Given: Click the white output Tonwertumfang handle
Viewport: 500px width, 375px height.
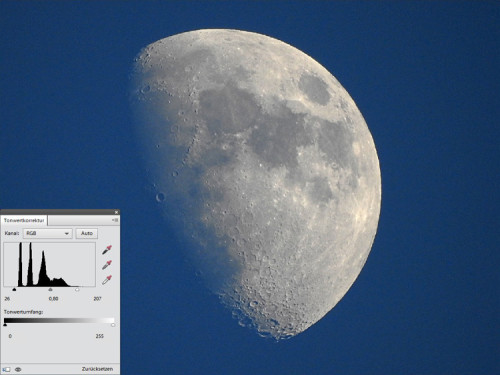Looking at the screenshot, I should point(113,324).
